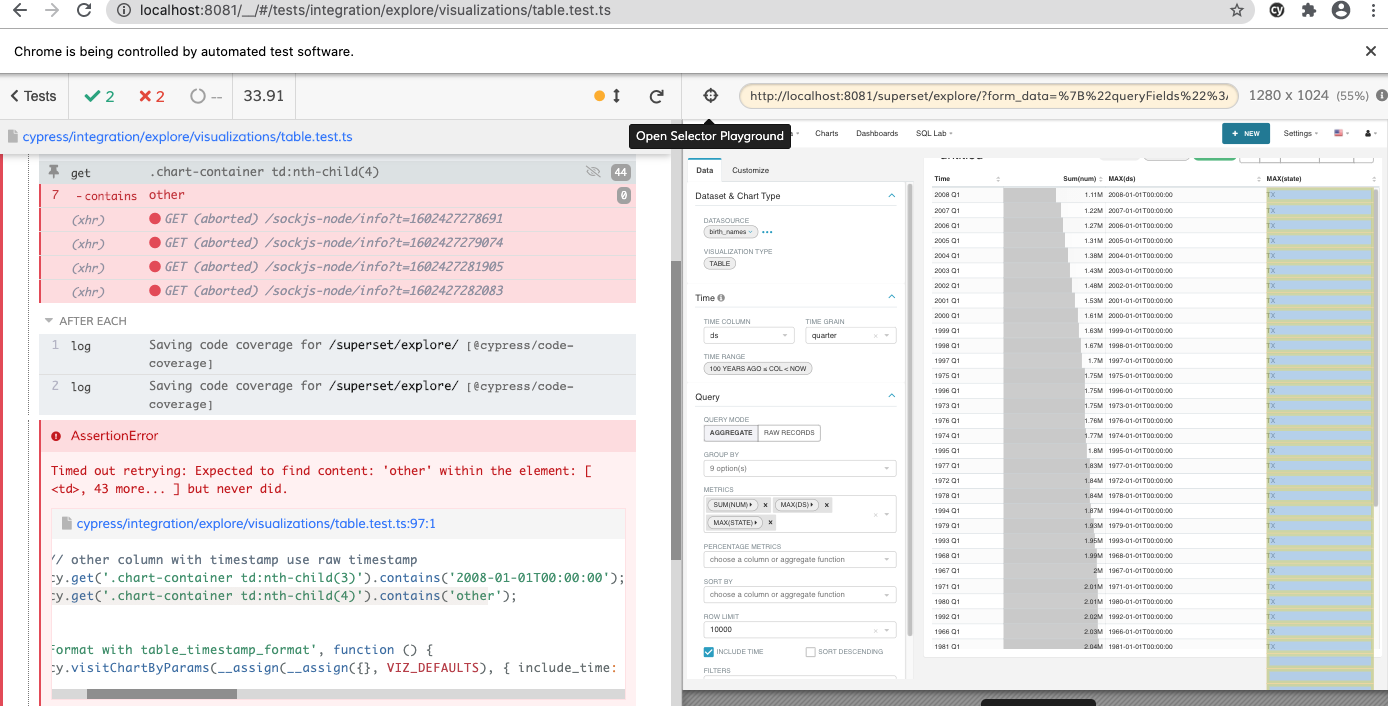
Task: Open the Chrome profile avatar
Action: click(1341, 11)
